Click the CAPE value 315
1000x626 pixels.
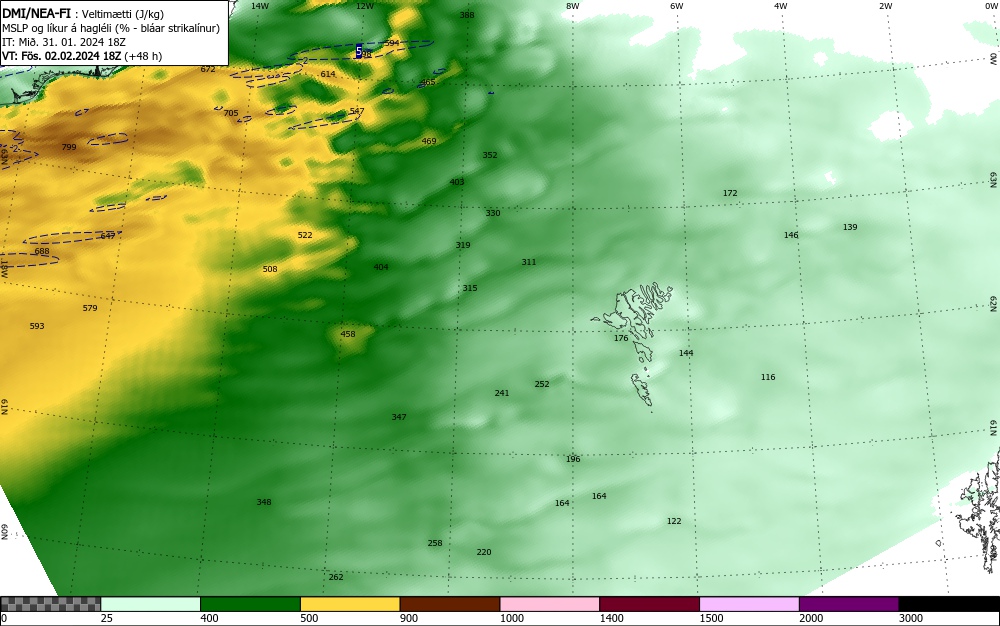tap(470, 288)
